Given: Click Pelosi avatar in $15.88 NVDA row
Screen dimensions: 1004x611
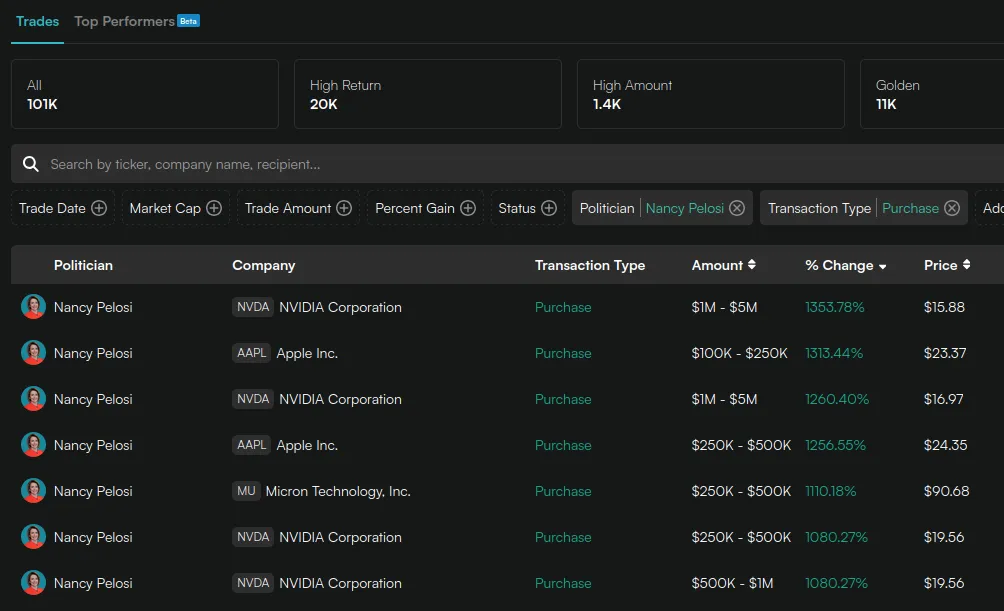Looking at the screenshot, I should point(33,307).
